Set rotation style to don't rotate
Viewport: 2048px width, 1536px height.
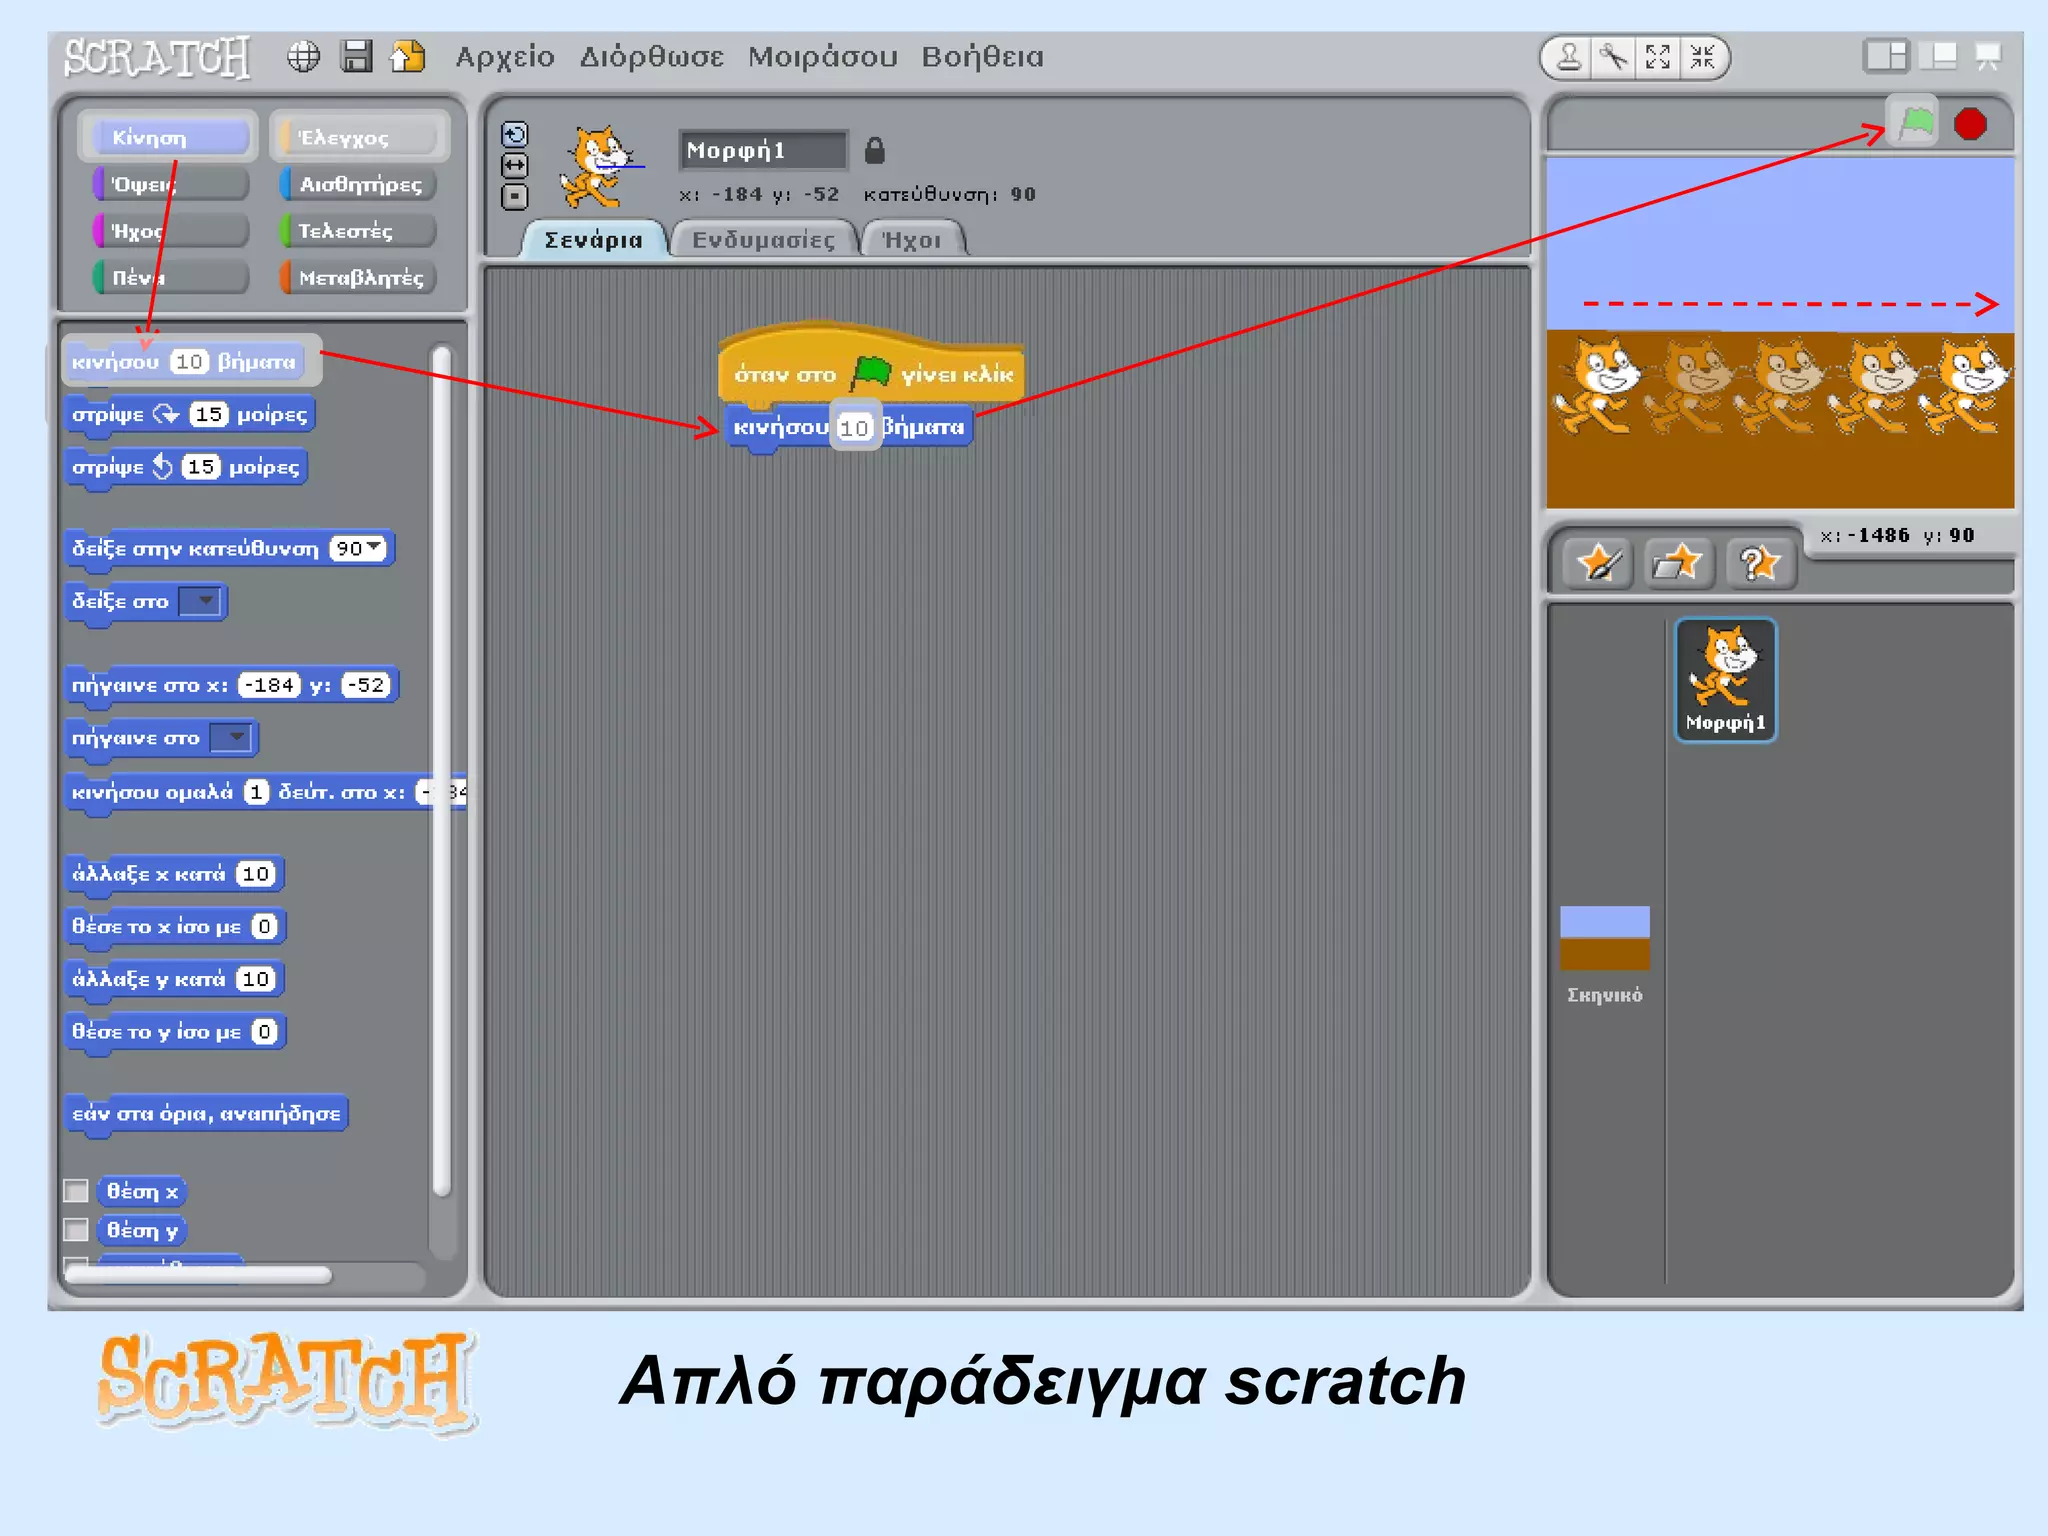click(514, 197)
